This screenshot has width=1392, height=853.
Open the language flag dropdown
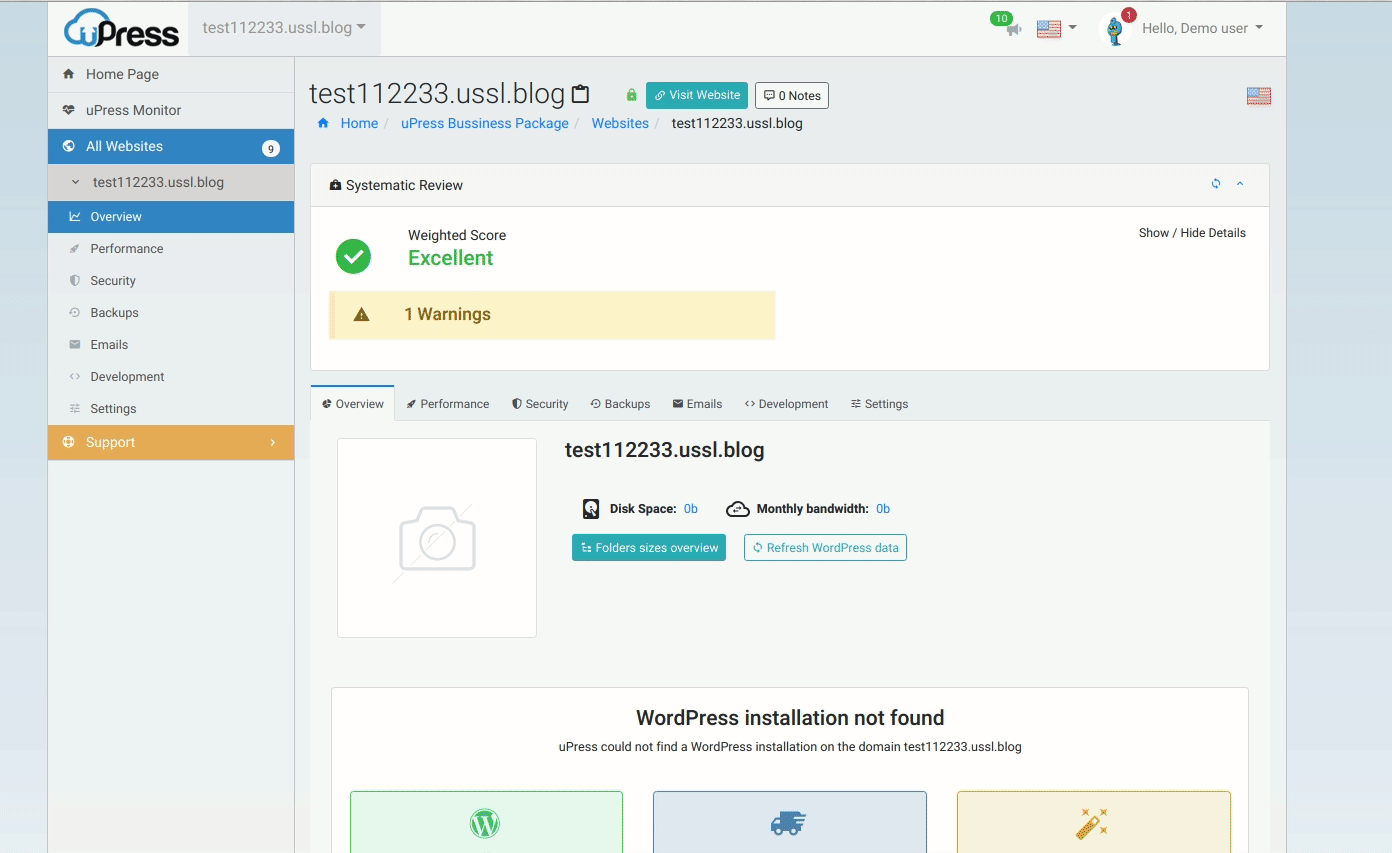[x=1057, y=28]
